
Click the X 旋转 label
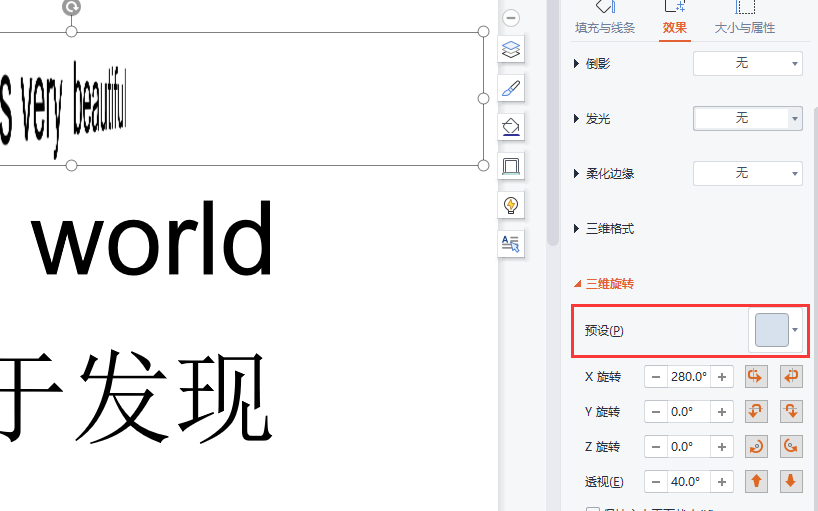(x=603, y=376)
